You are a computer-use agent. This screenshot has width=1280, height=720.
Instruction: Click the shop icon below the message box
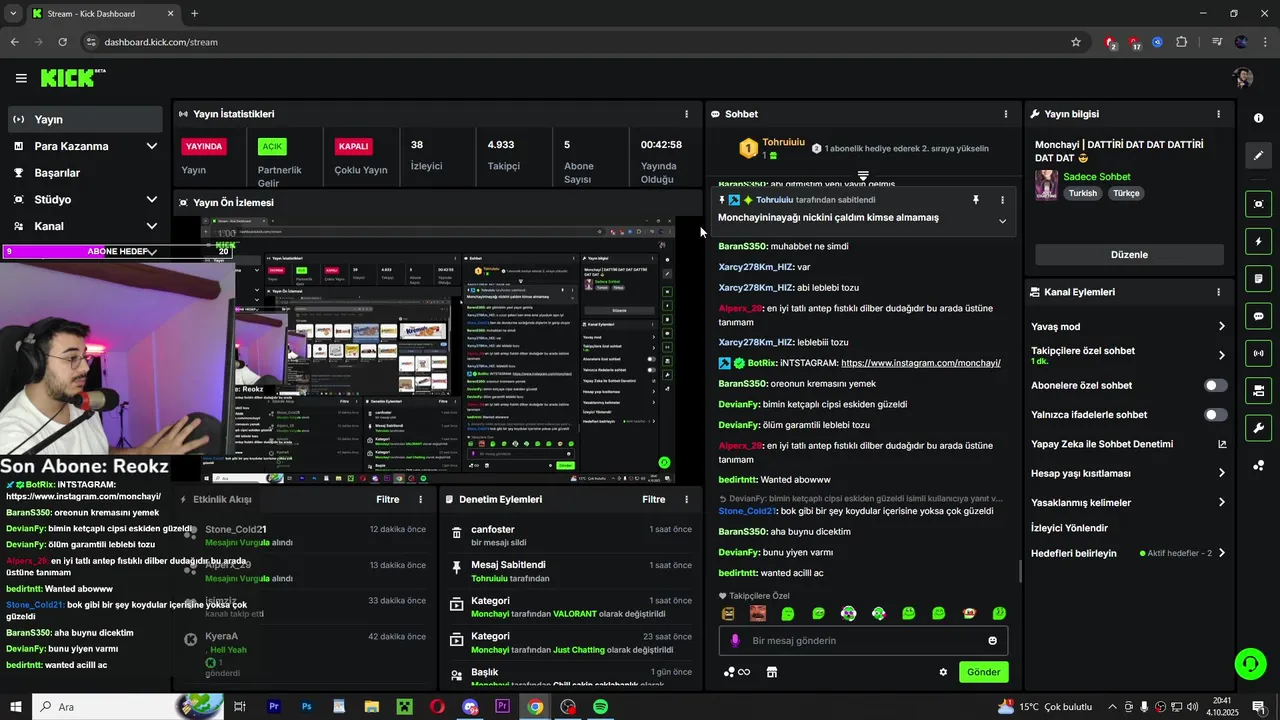tap(772, 672)
